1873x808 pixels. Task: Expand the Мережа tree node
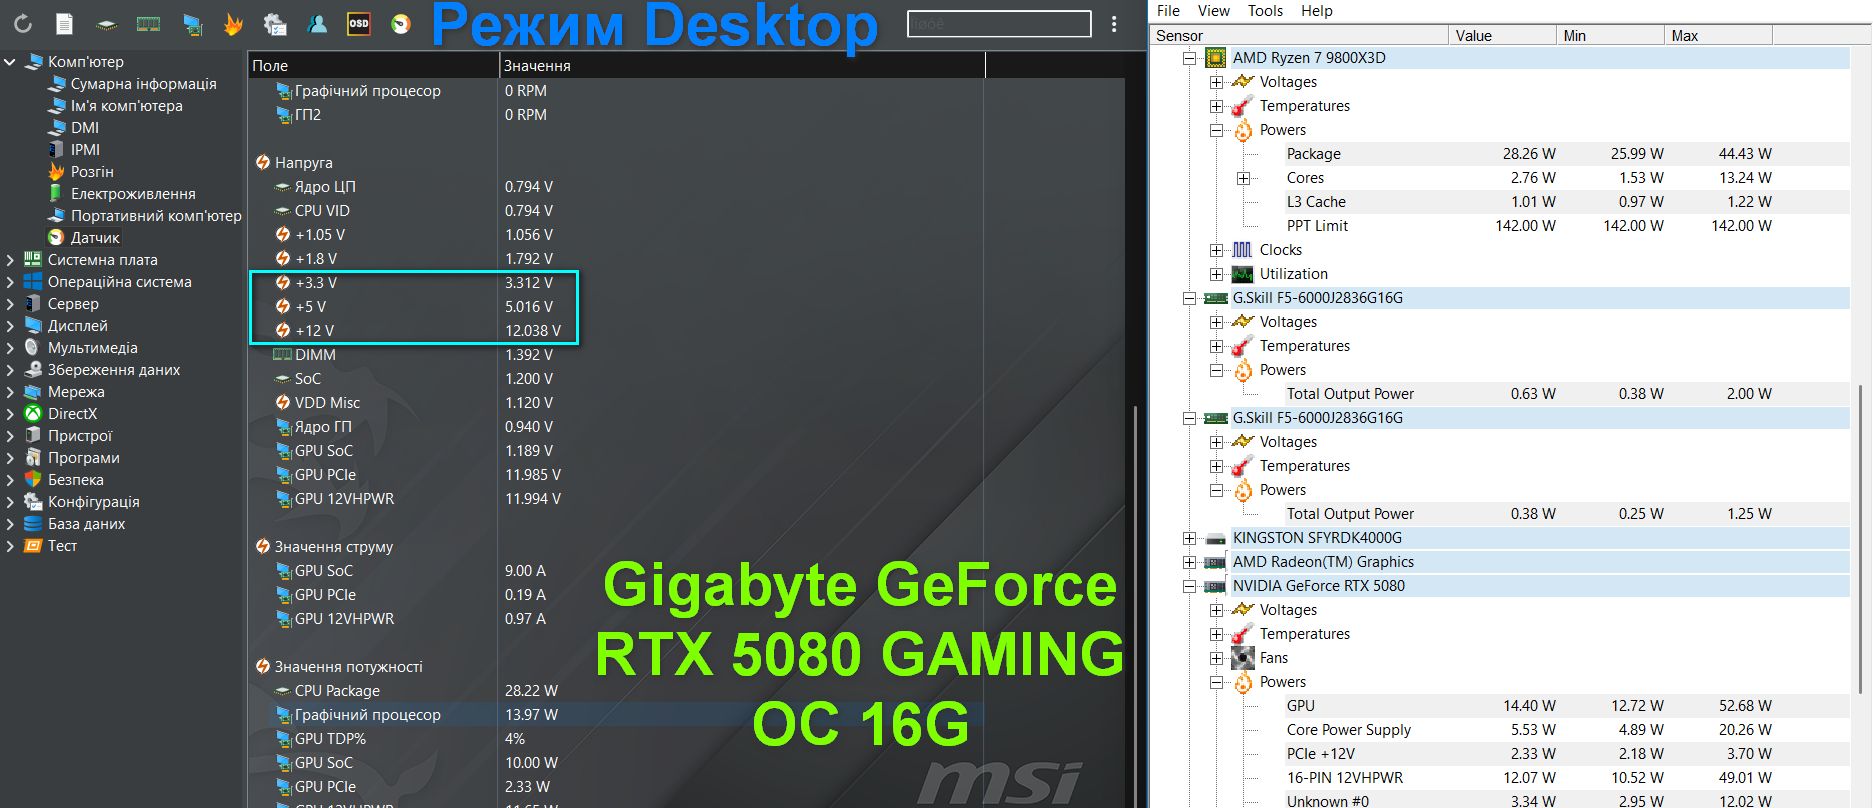click(x=10, y=392)
